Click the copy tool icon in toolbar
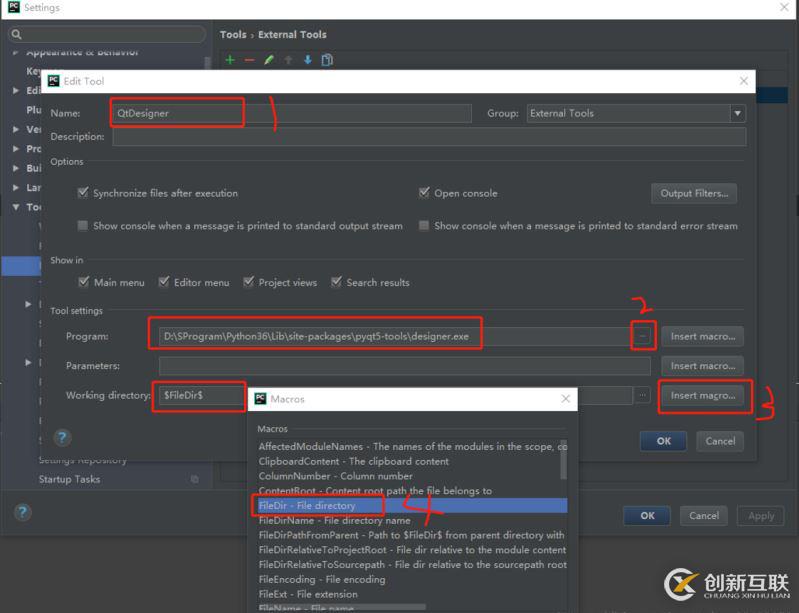799x613 pixels. click(325, 60)
